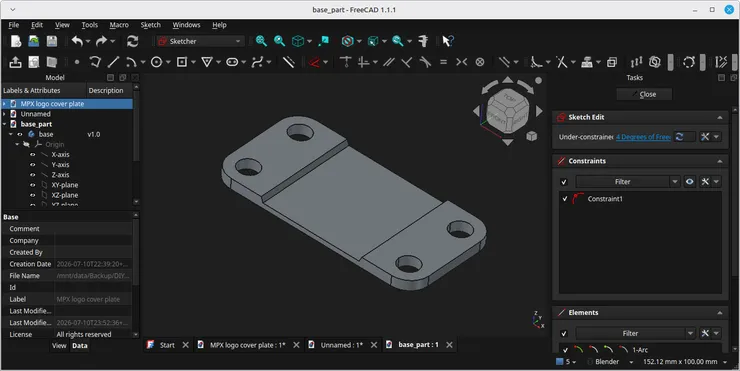Toggle the Constraints filter checkbox
740x371 pixels.
(564, 182)
